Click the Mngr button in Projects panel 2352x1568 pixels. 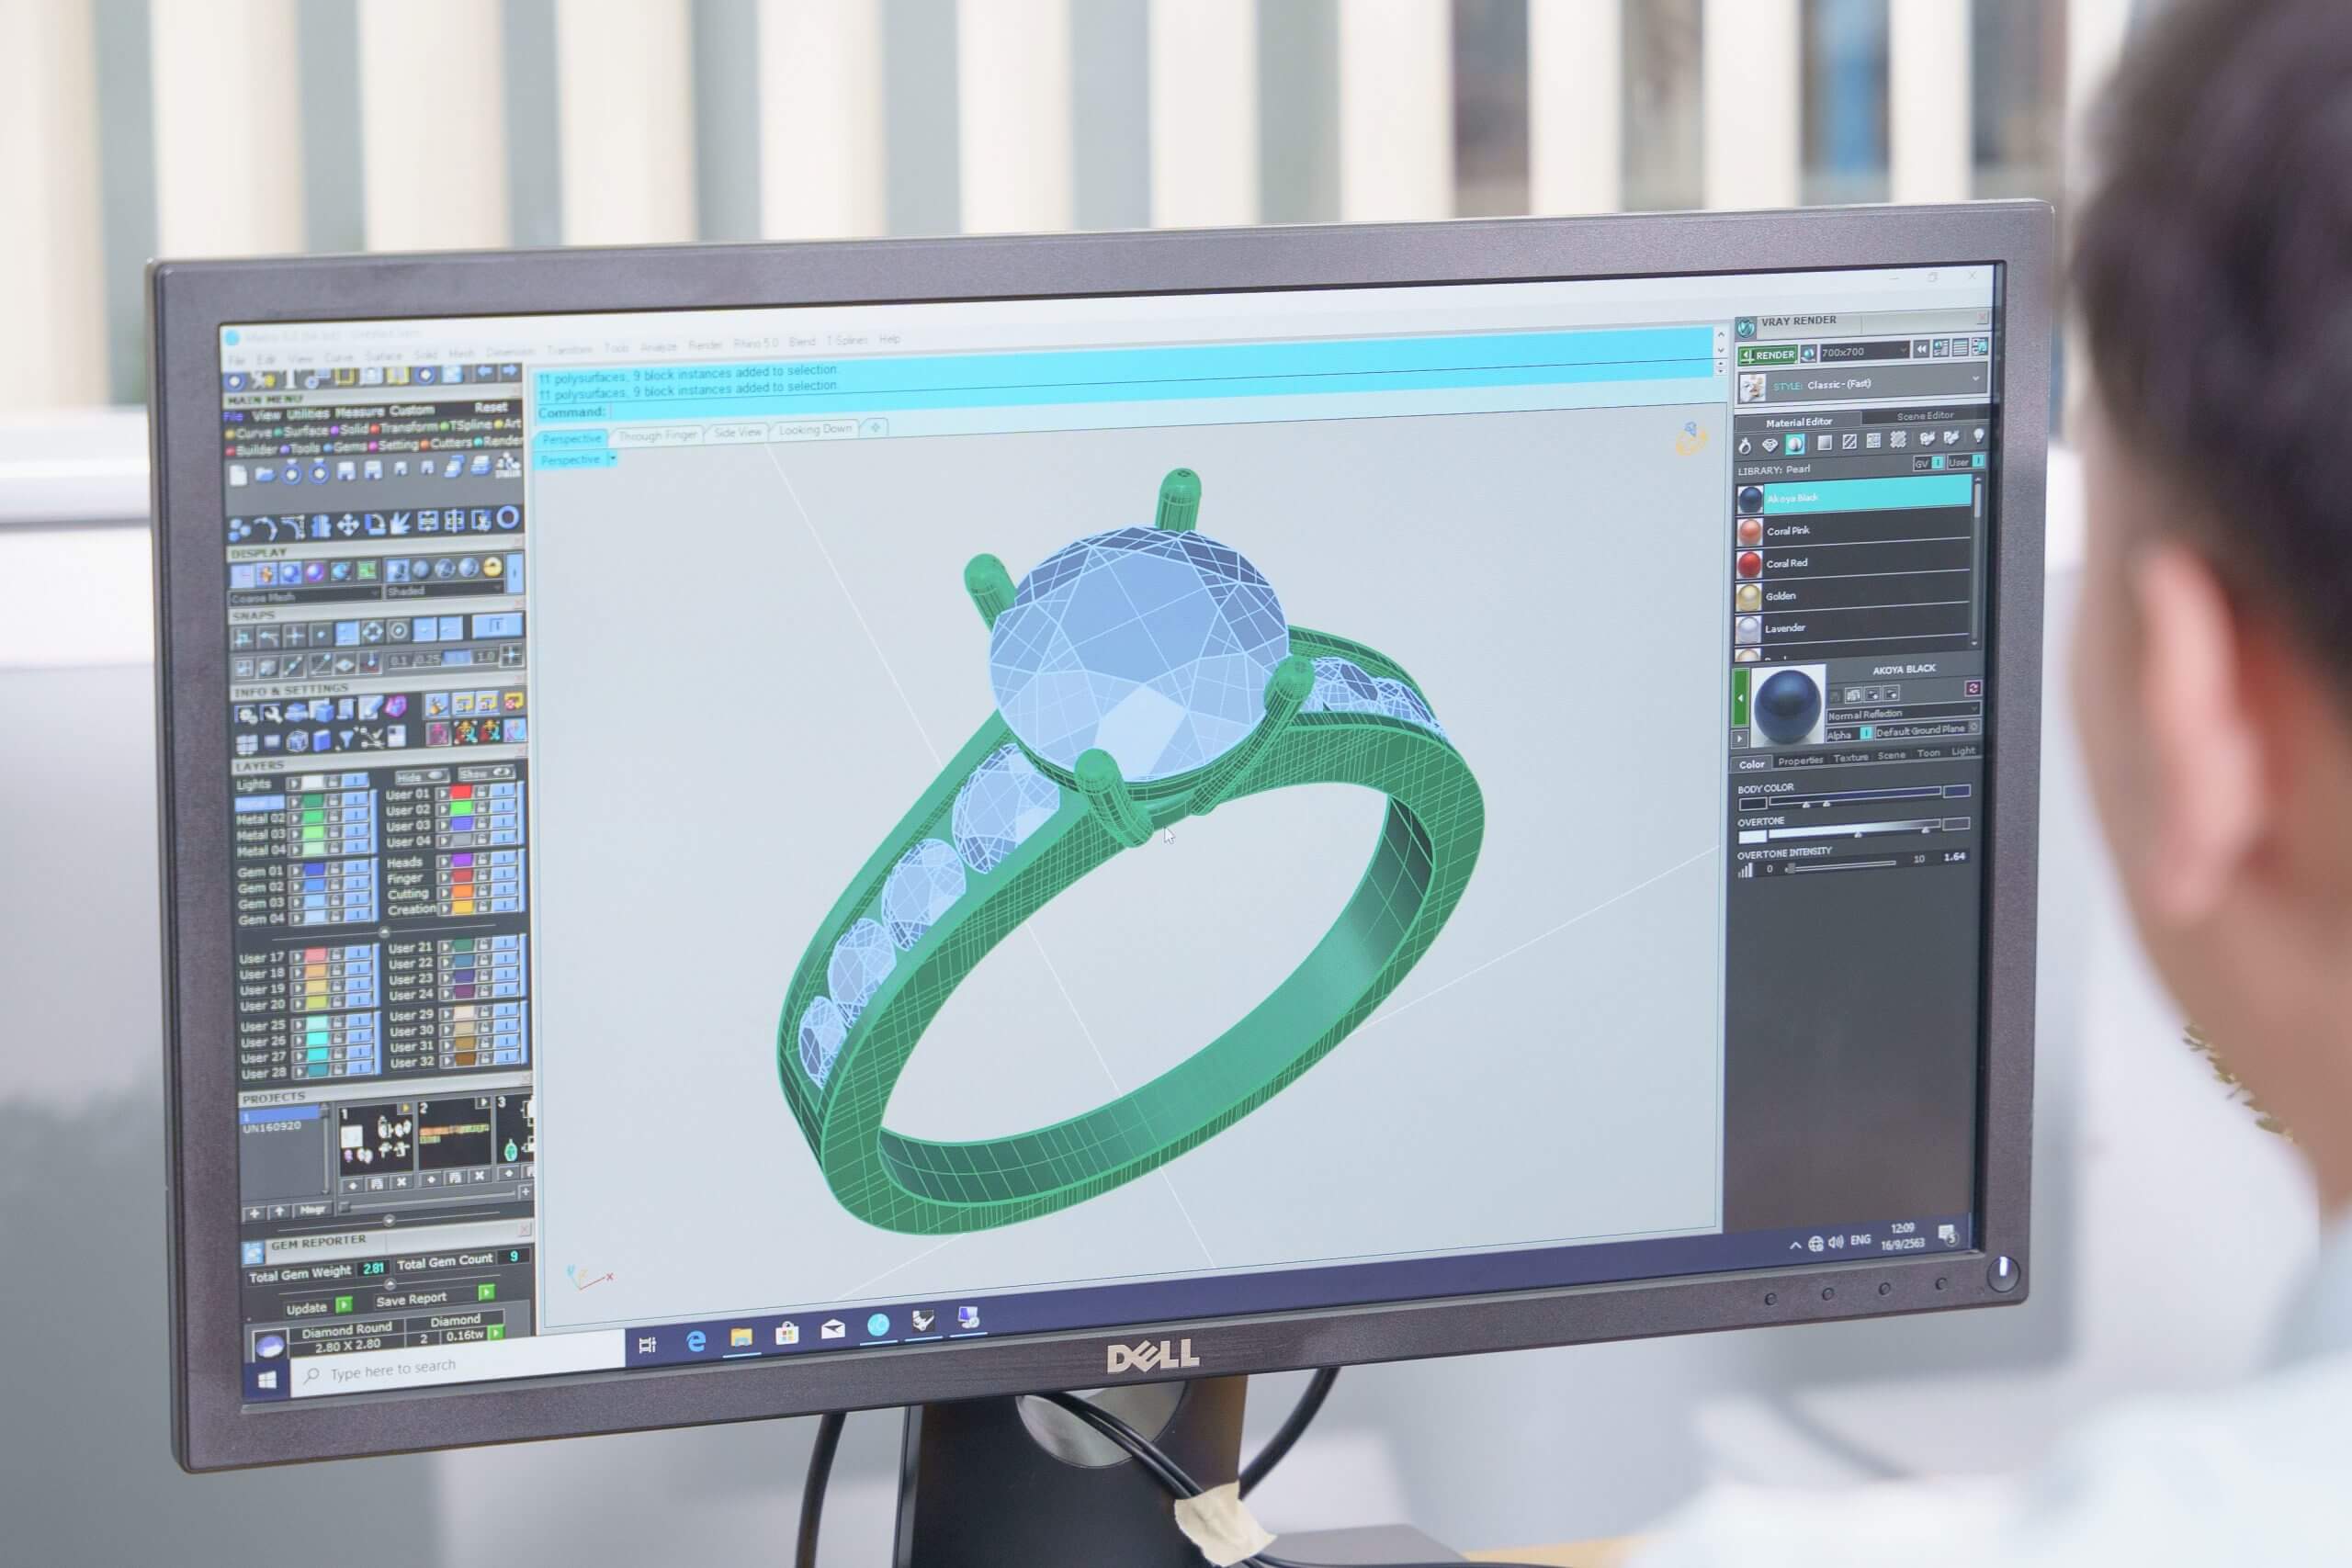(312, 1209)
